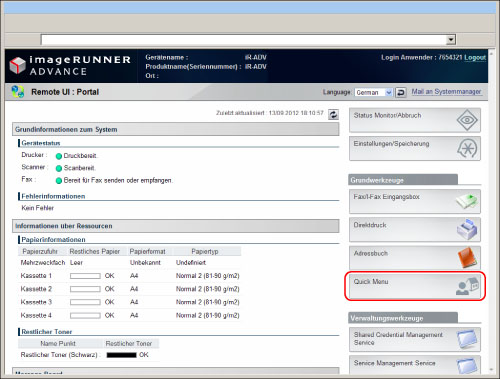
Task: Click Kassette 1 paper level bar
Action: point(85,276)
